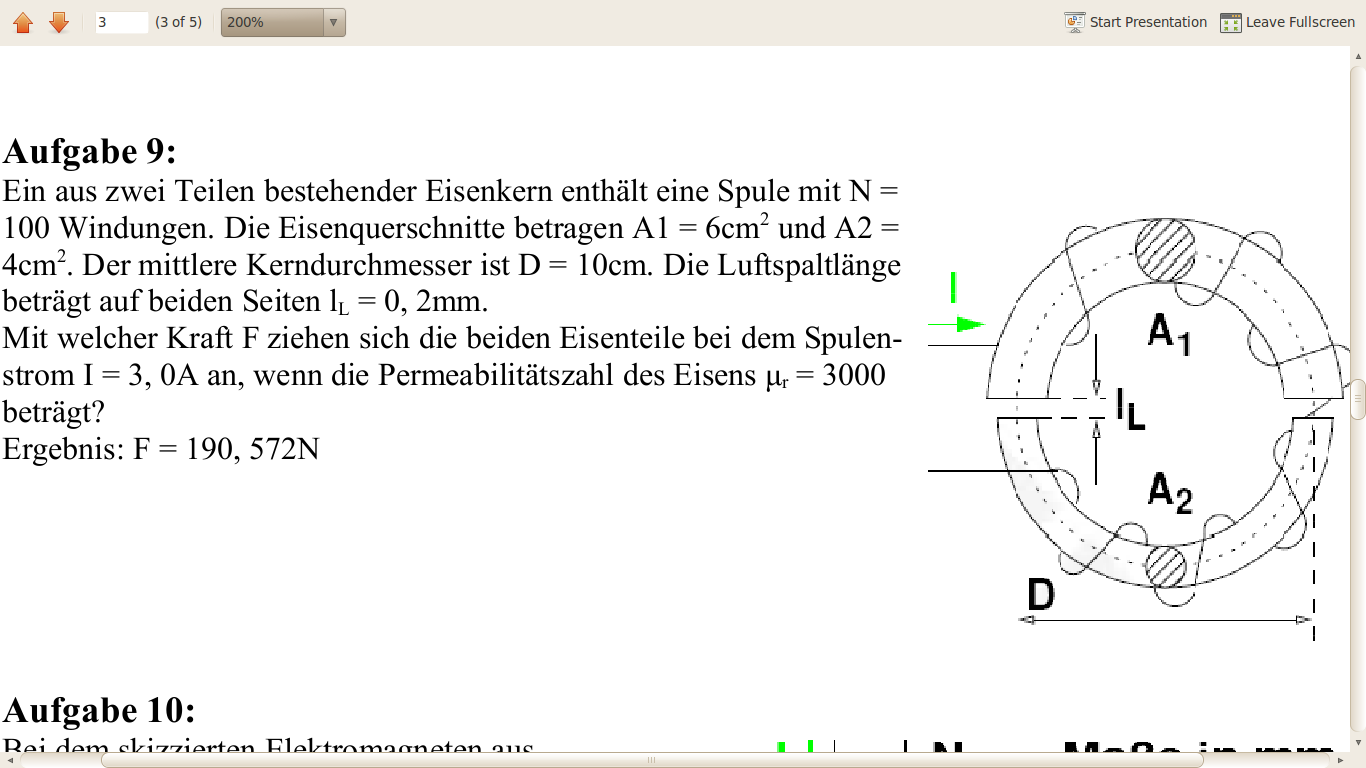Image resolution: width=1366 pixels, height=768 pixels.
Task: Click the Start Presentation button
Action: 1136,22
